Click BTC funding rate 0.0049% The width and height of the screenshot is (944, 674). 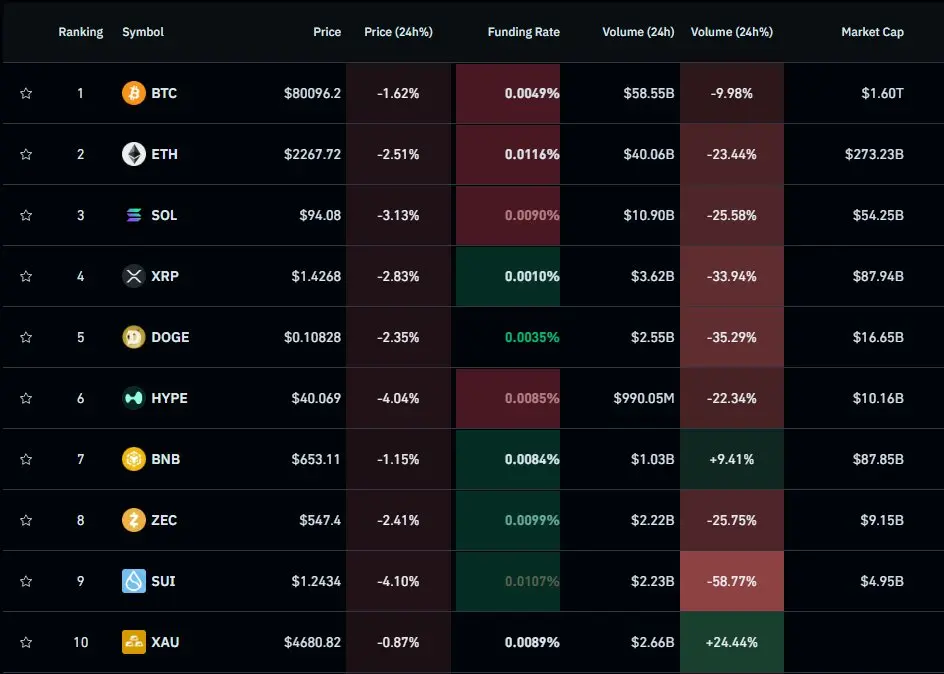(532, 93)
